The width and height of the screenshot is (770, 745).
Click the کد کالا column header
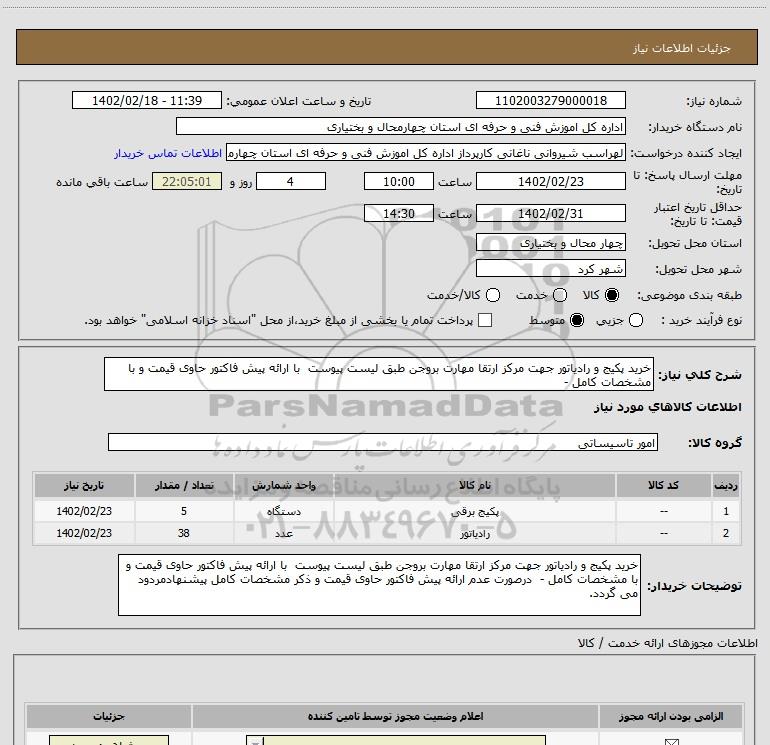664,486
